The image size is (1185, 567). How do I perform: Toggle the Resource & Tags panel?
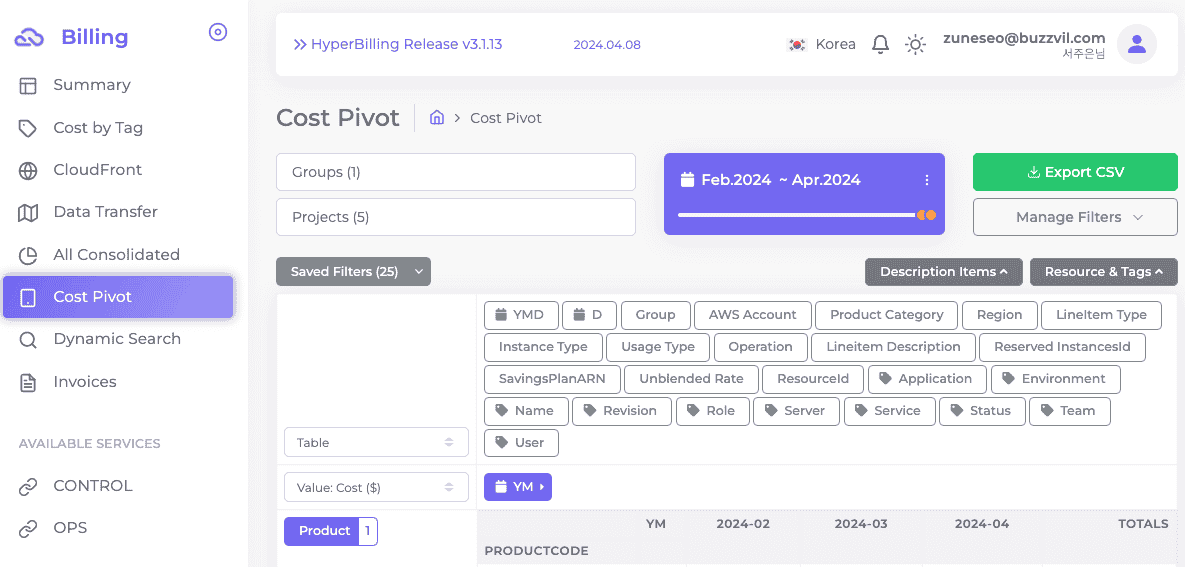coord(1103,272)
